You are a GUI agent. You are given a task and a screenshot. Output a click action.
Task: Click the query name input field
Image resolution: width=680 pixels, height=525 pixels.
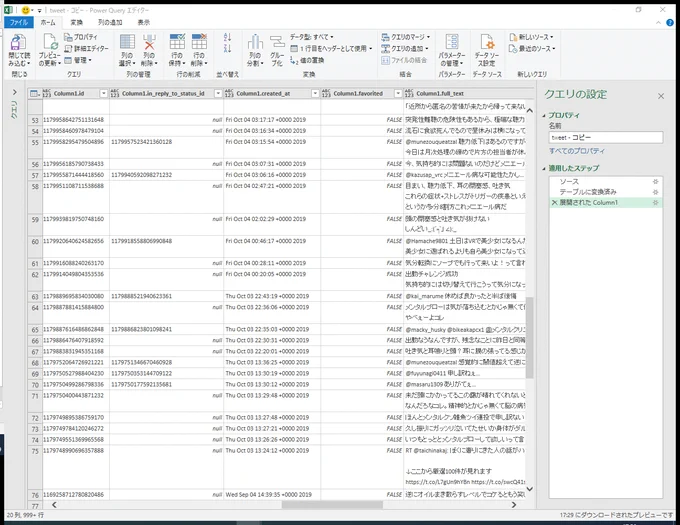(x=605, y=137)
